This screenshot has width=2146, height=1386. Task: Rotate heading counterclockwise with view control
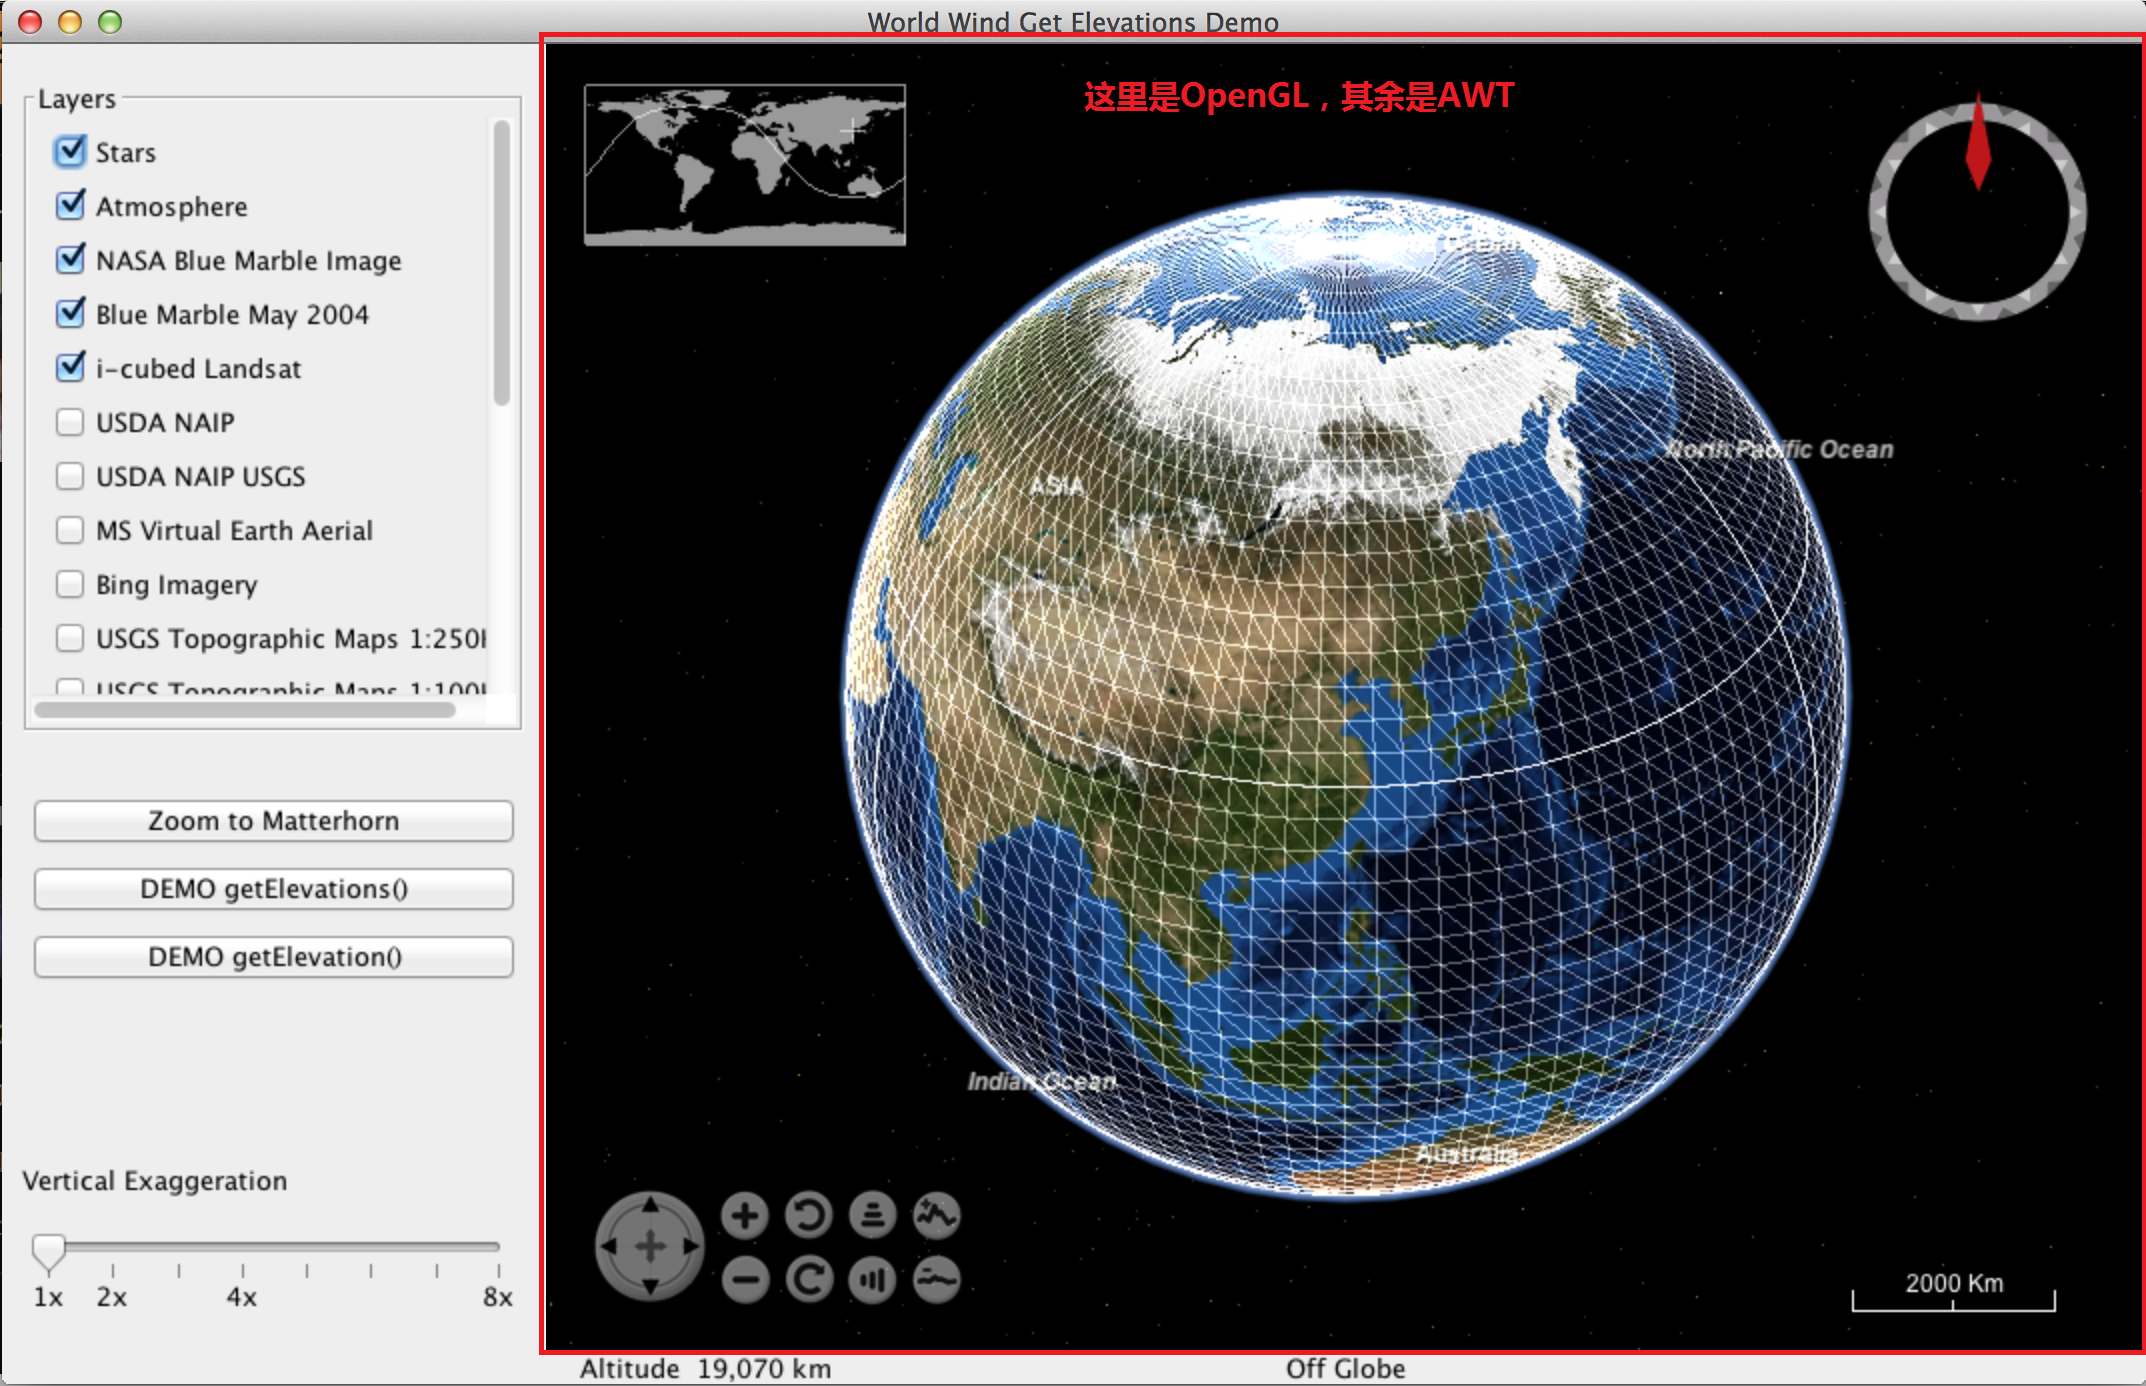point(808,1216)
